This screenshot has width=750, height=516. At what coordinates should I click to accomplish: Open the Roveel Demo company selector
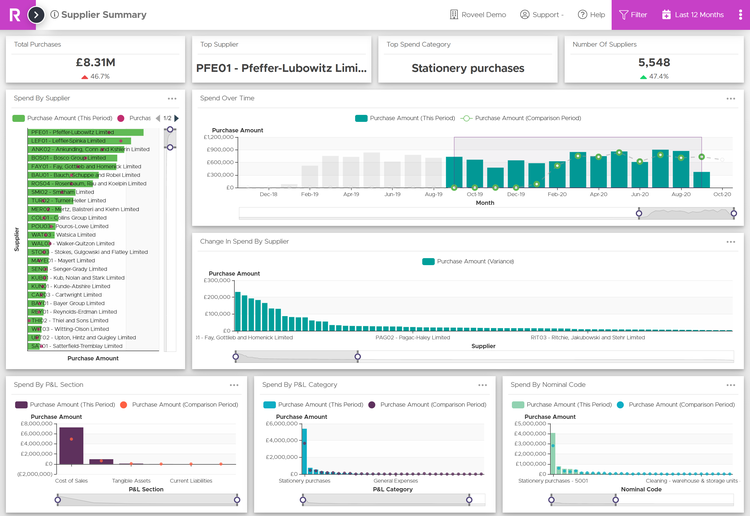tap(478, 15)
